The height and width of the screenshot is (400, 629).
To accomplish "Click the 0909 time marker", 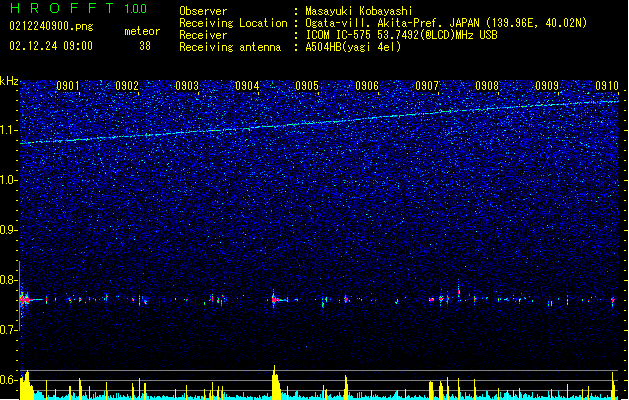I will [x=547, y=86].
